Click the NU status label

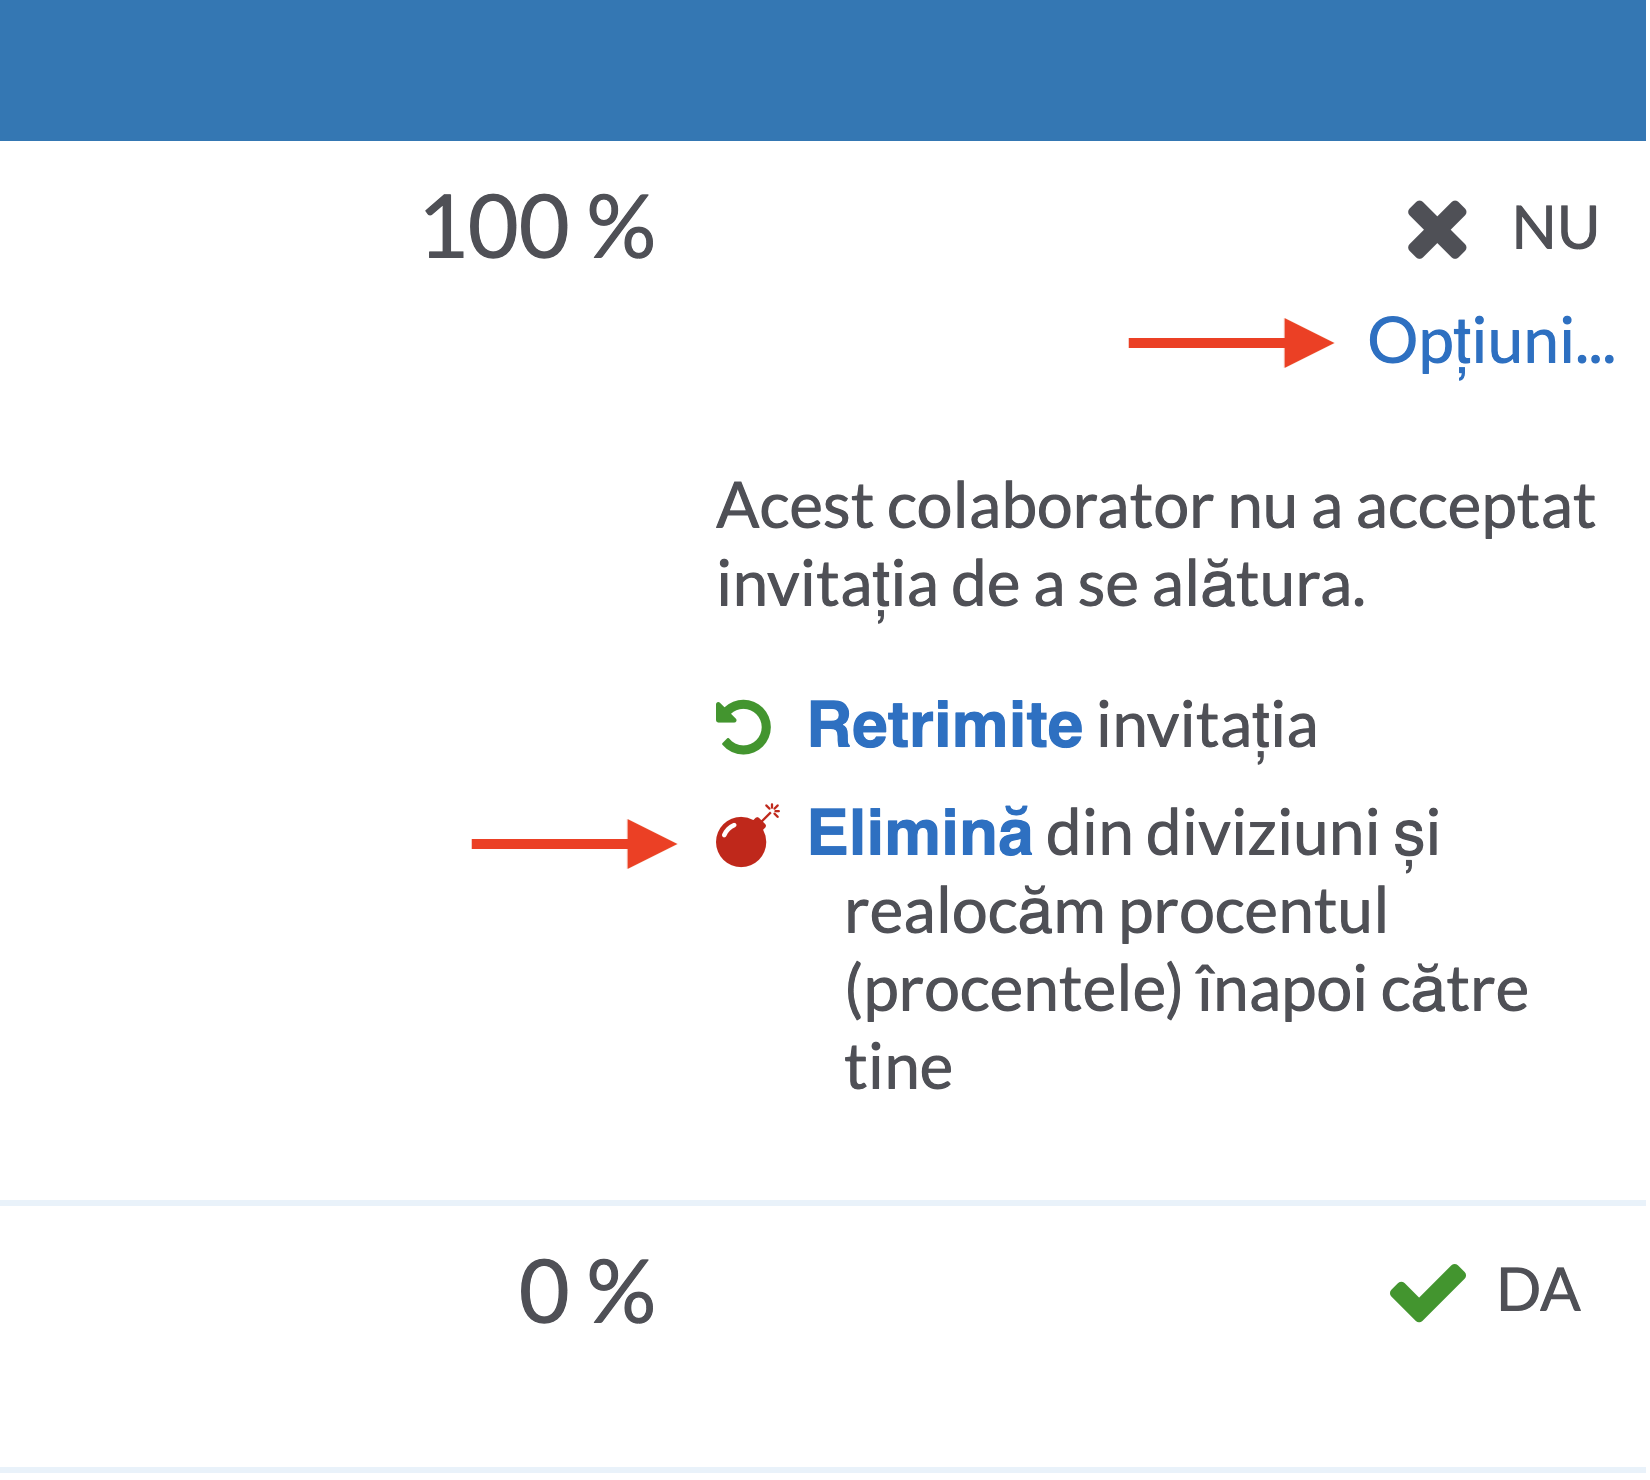(1556, 229)
